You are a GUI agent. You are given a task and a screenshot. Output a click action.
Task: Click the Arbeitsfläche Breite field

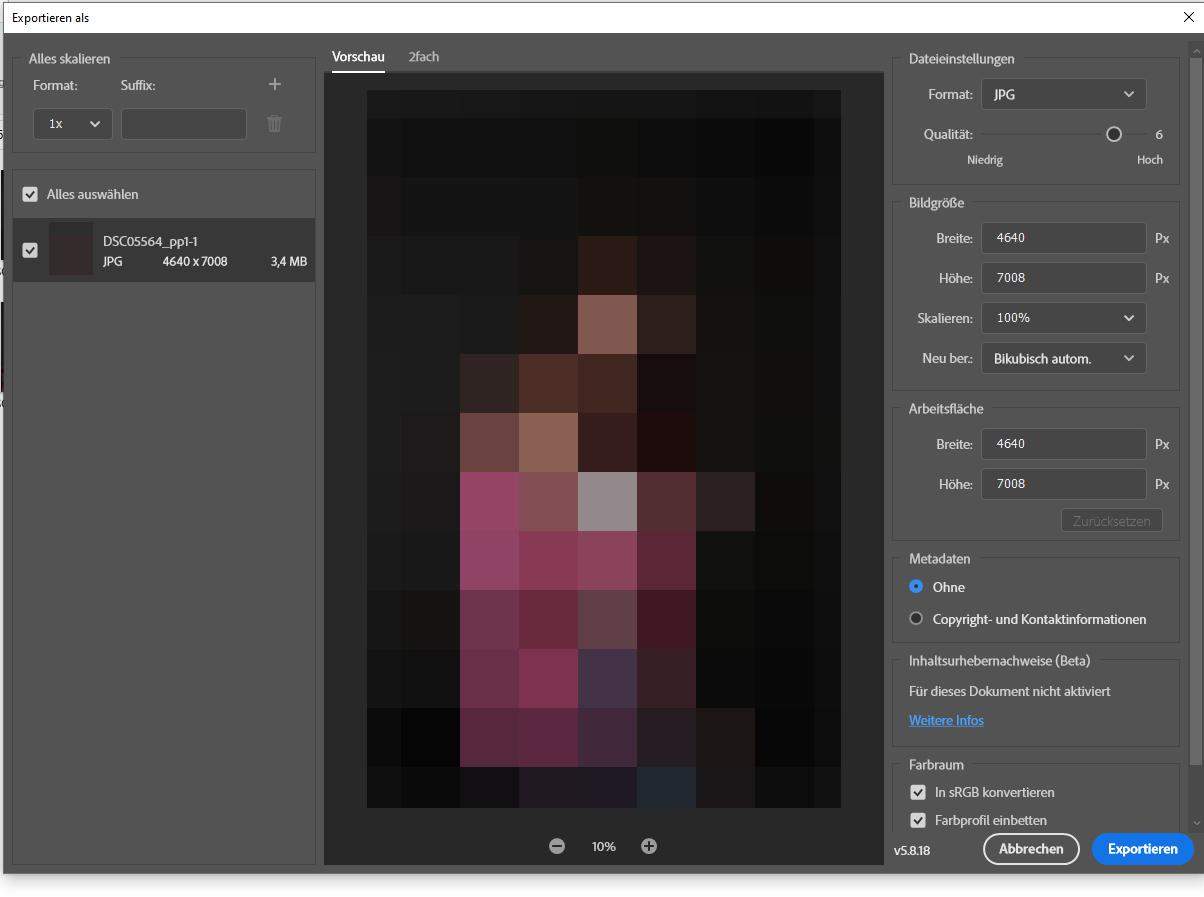tap(1064, 444)
